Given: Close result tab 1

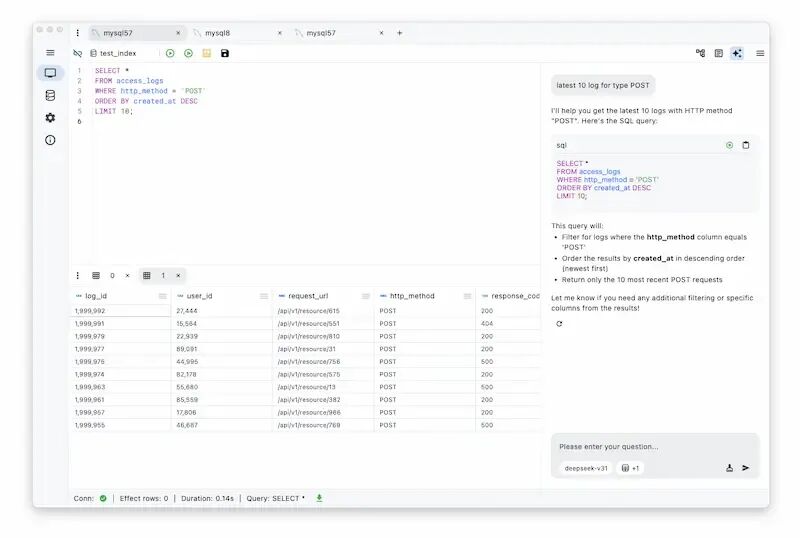Looking at the screenshot, I should pos(178,276).
